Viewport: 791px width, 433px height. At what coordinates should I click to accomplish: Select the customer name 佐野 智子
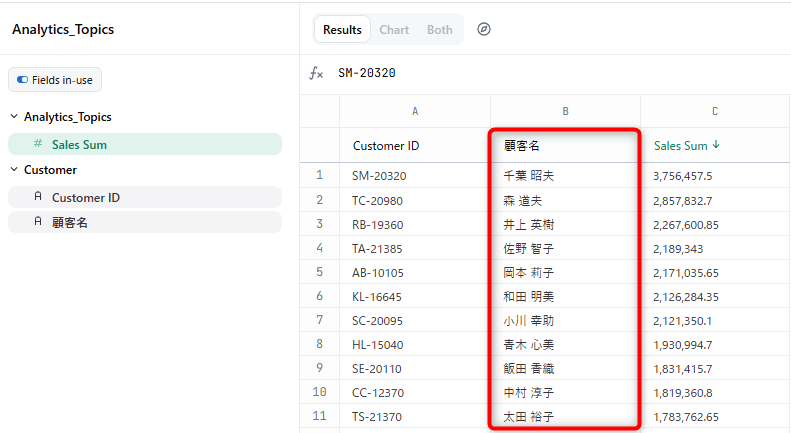pos(528,248)
